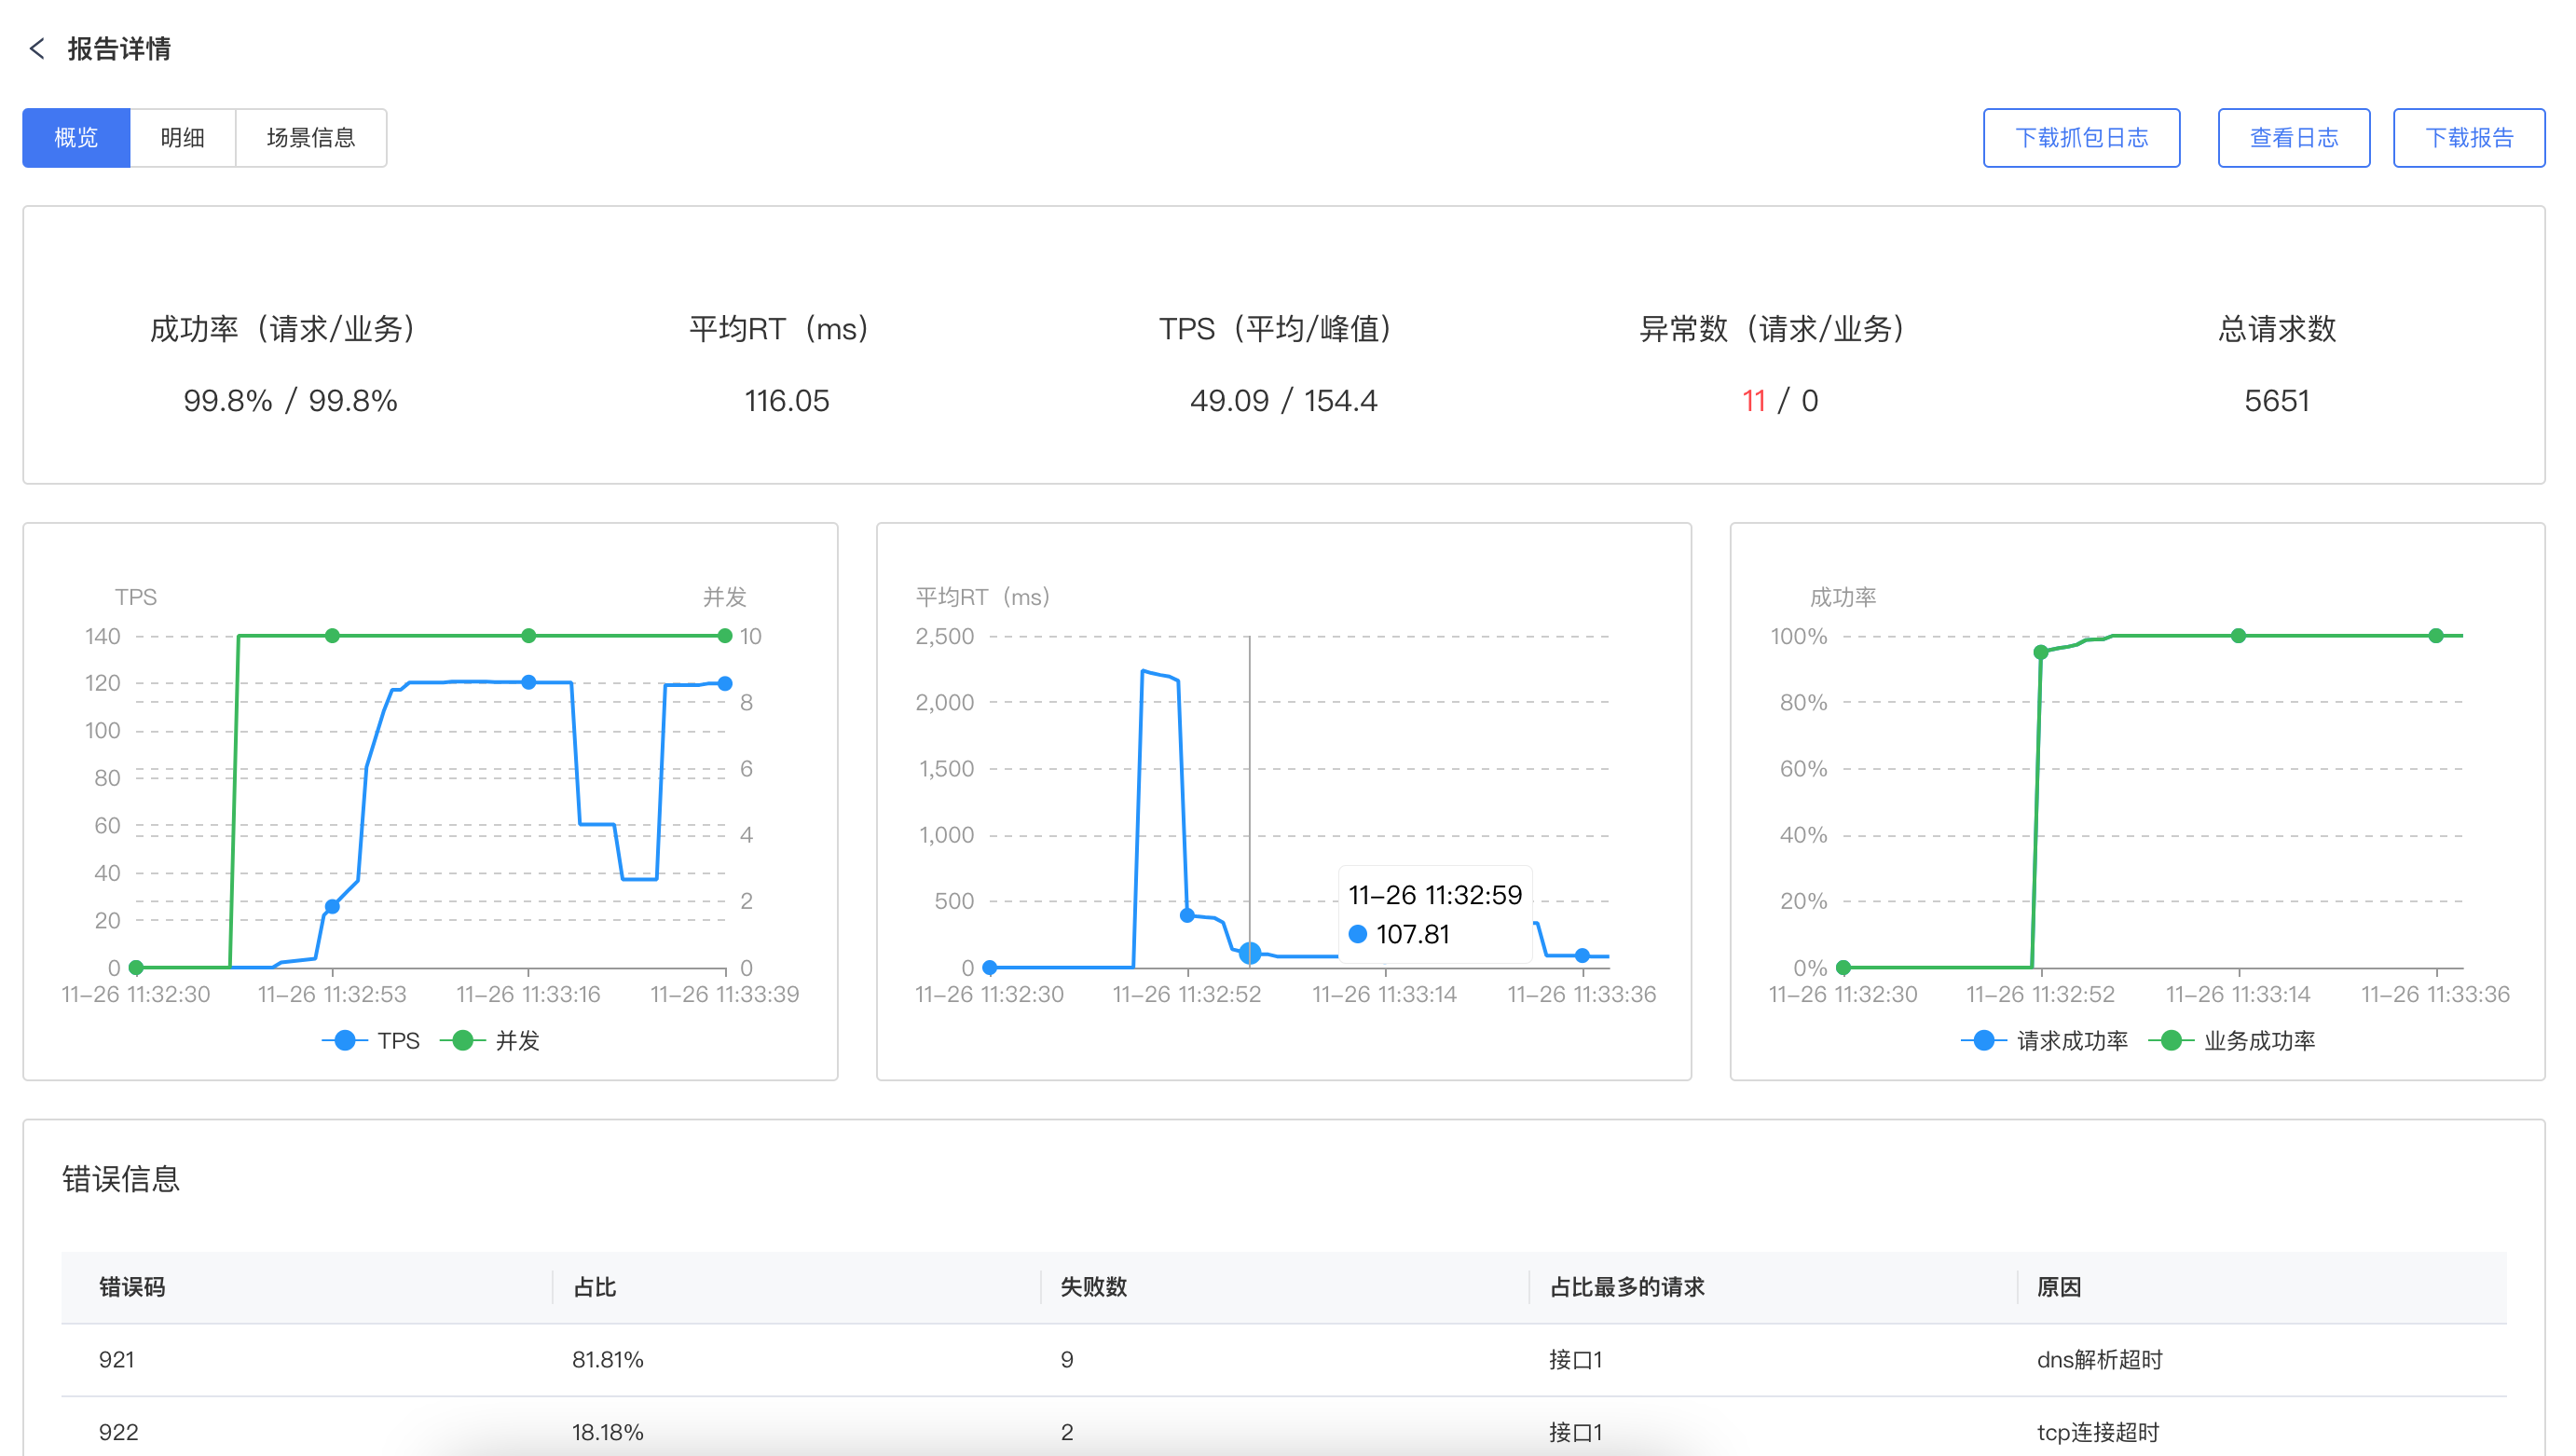Screen dimensions: 2576x1456
Task: Select error code 922 row
Action: pyautogui.click(x=117, y=1431)
